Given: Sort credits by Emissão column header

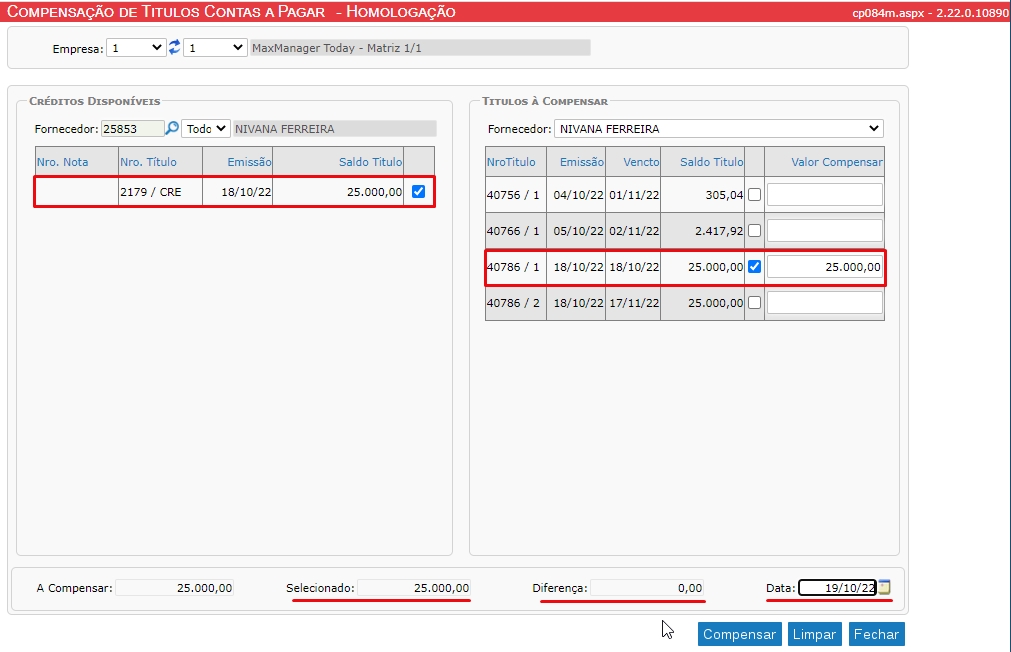Looking at the screenshot, I should 250,162.
